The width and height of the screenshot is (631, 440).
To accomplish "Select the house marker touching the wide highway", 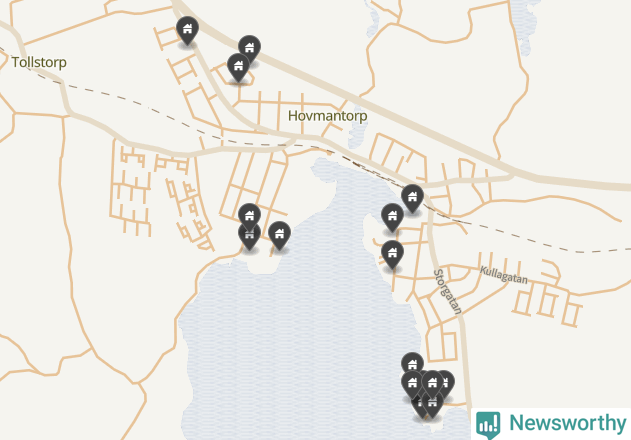I will point(250,48).
